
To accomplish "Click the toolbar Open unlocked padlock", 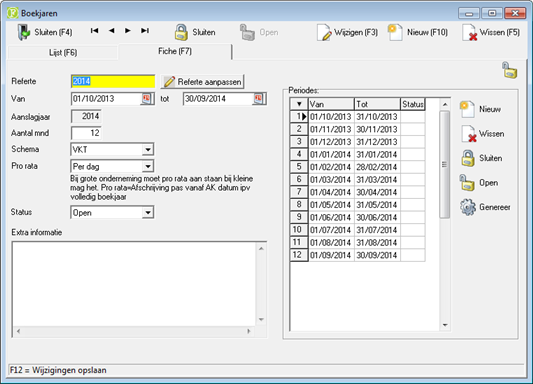I will [x=247, y=33].
